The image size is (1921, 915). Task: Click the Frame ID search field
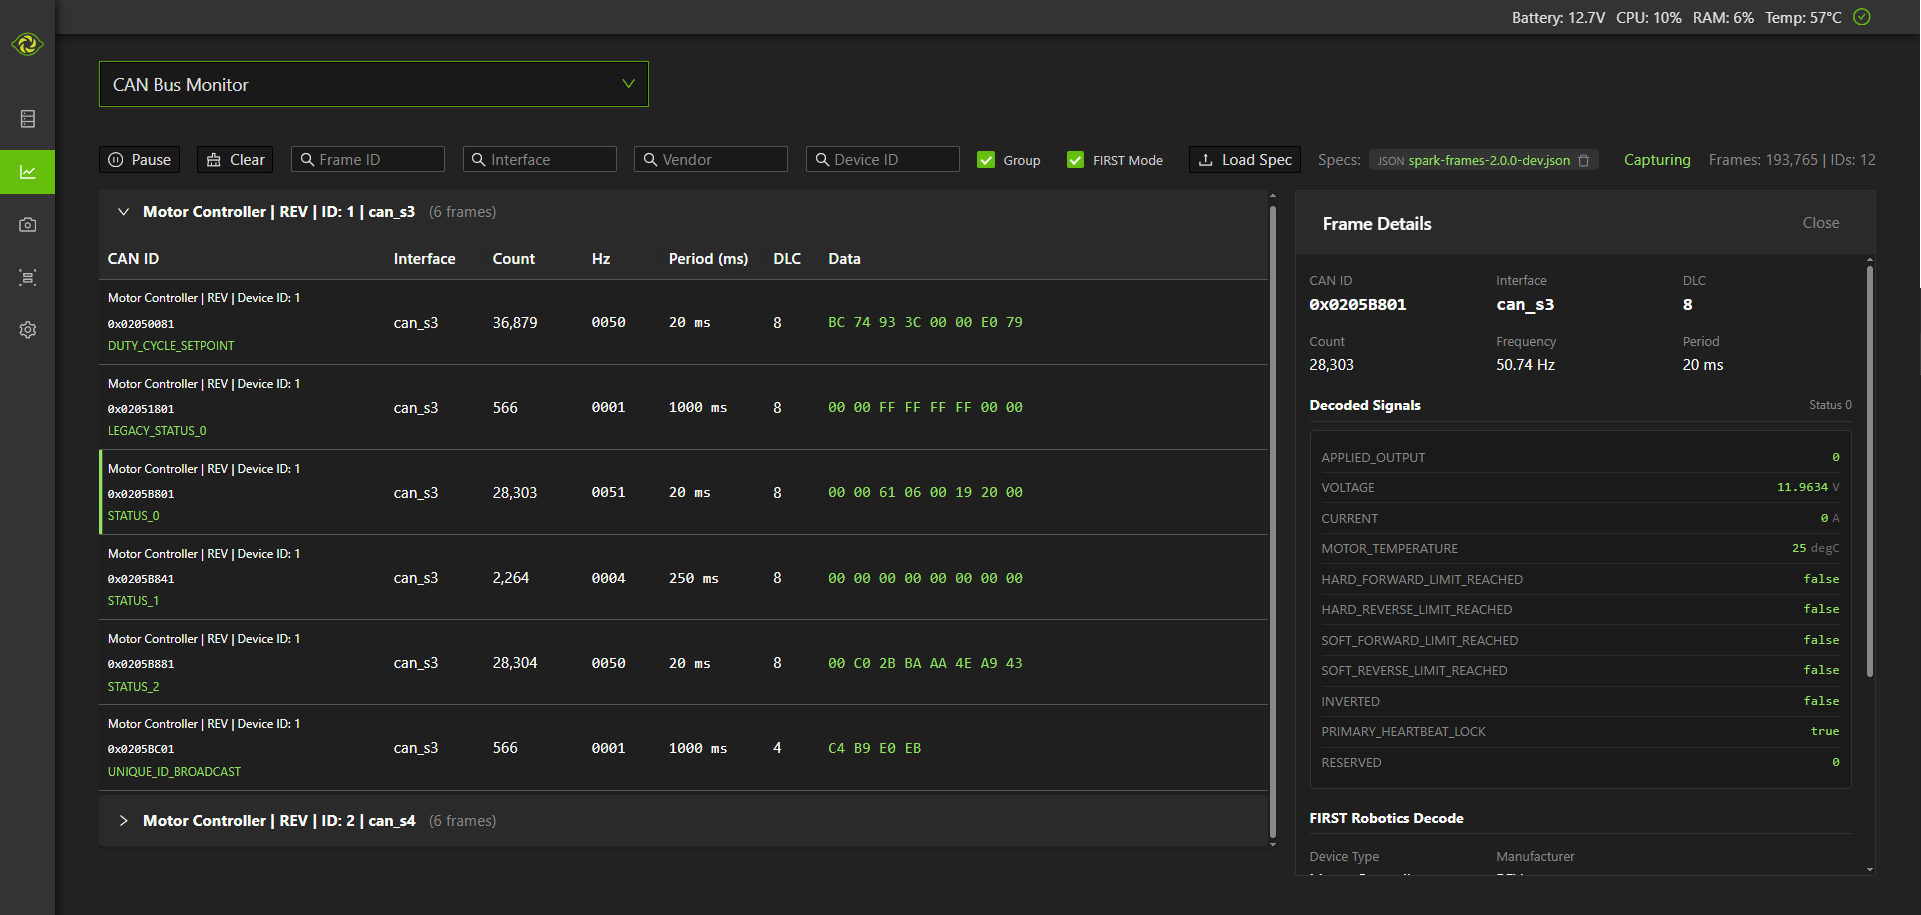(368, 160)
